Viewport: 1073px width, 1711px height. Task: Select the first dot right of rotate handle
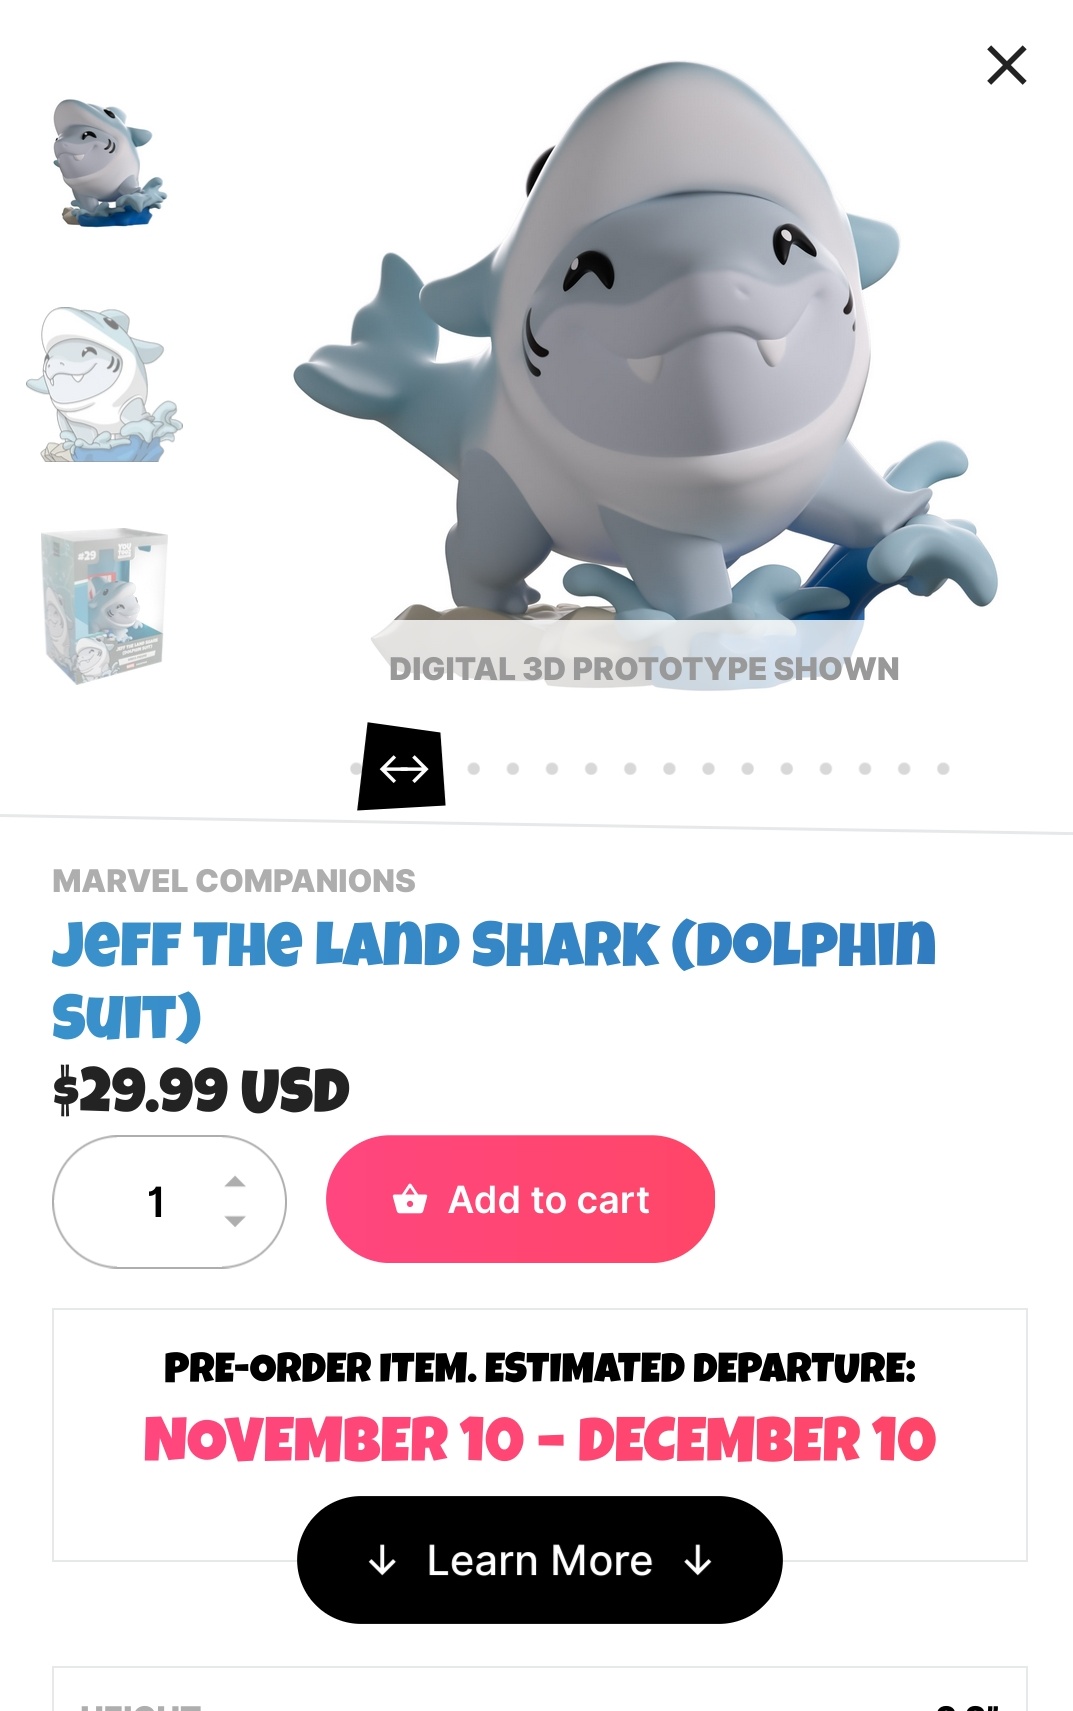point(474,769)
